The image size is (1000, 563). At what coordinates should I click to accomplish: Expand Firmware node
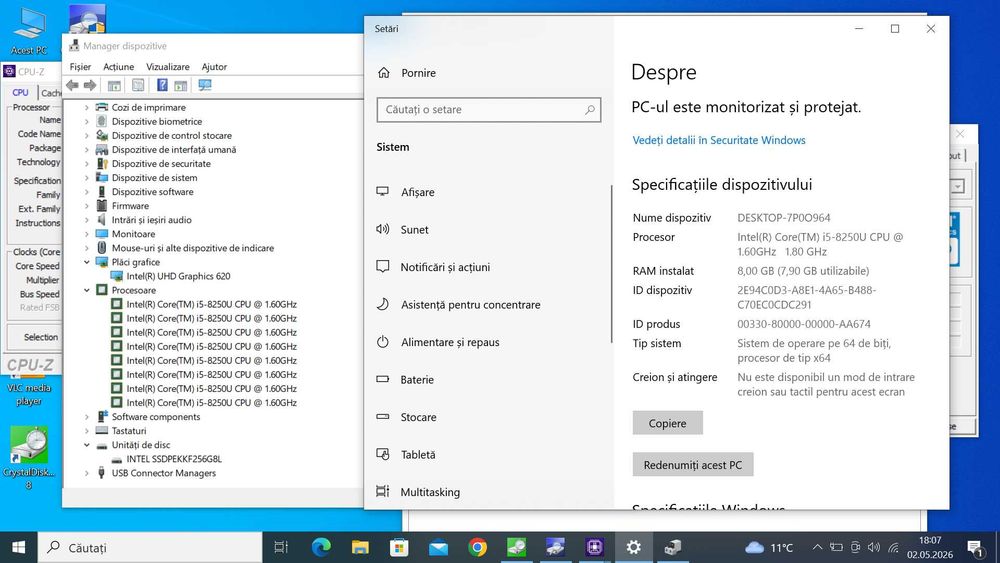(87, 206)
